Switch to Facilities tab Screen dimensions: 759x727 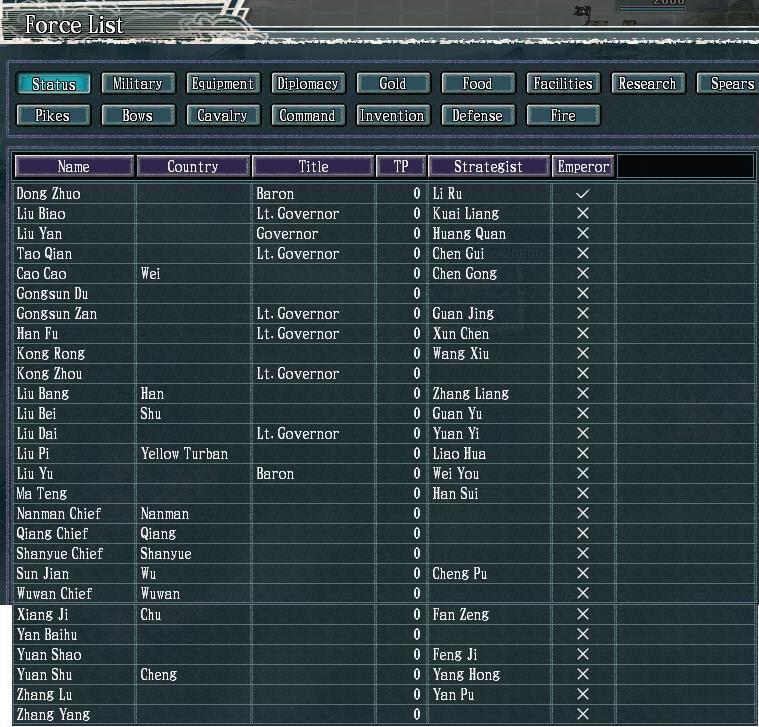click(x=563, y=84)
